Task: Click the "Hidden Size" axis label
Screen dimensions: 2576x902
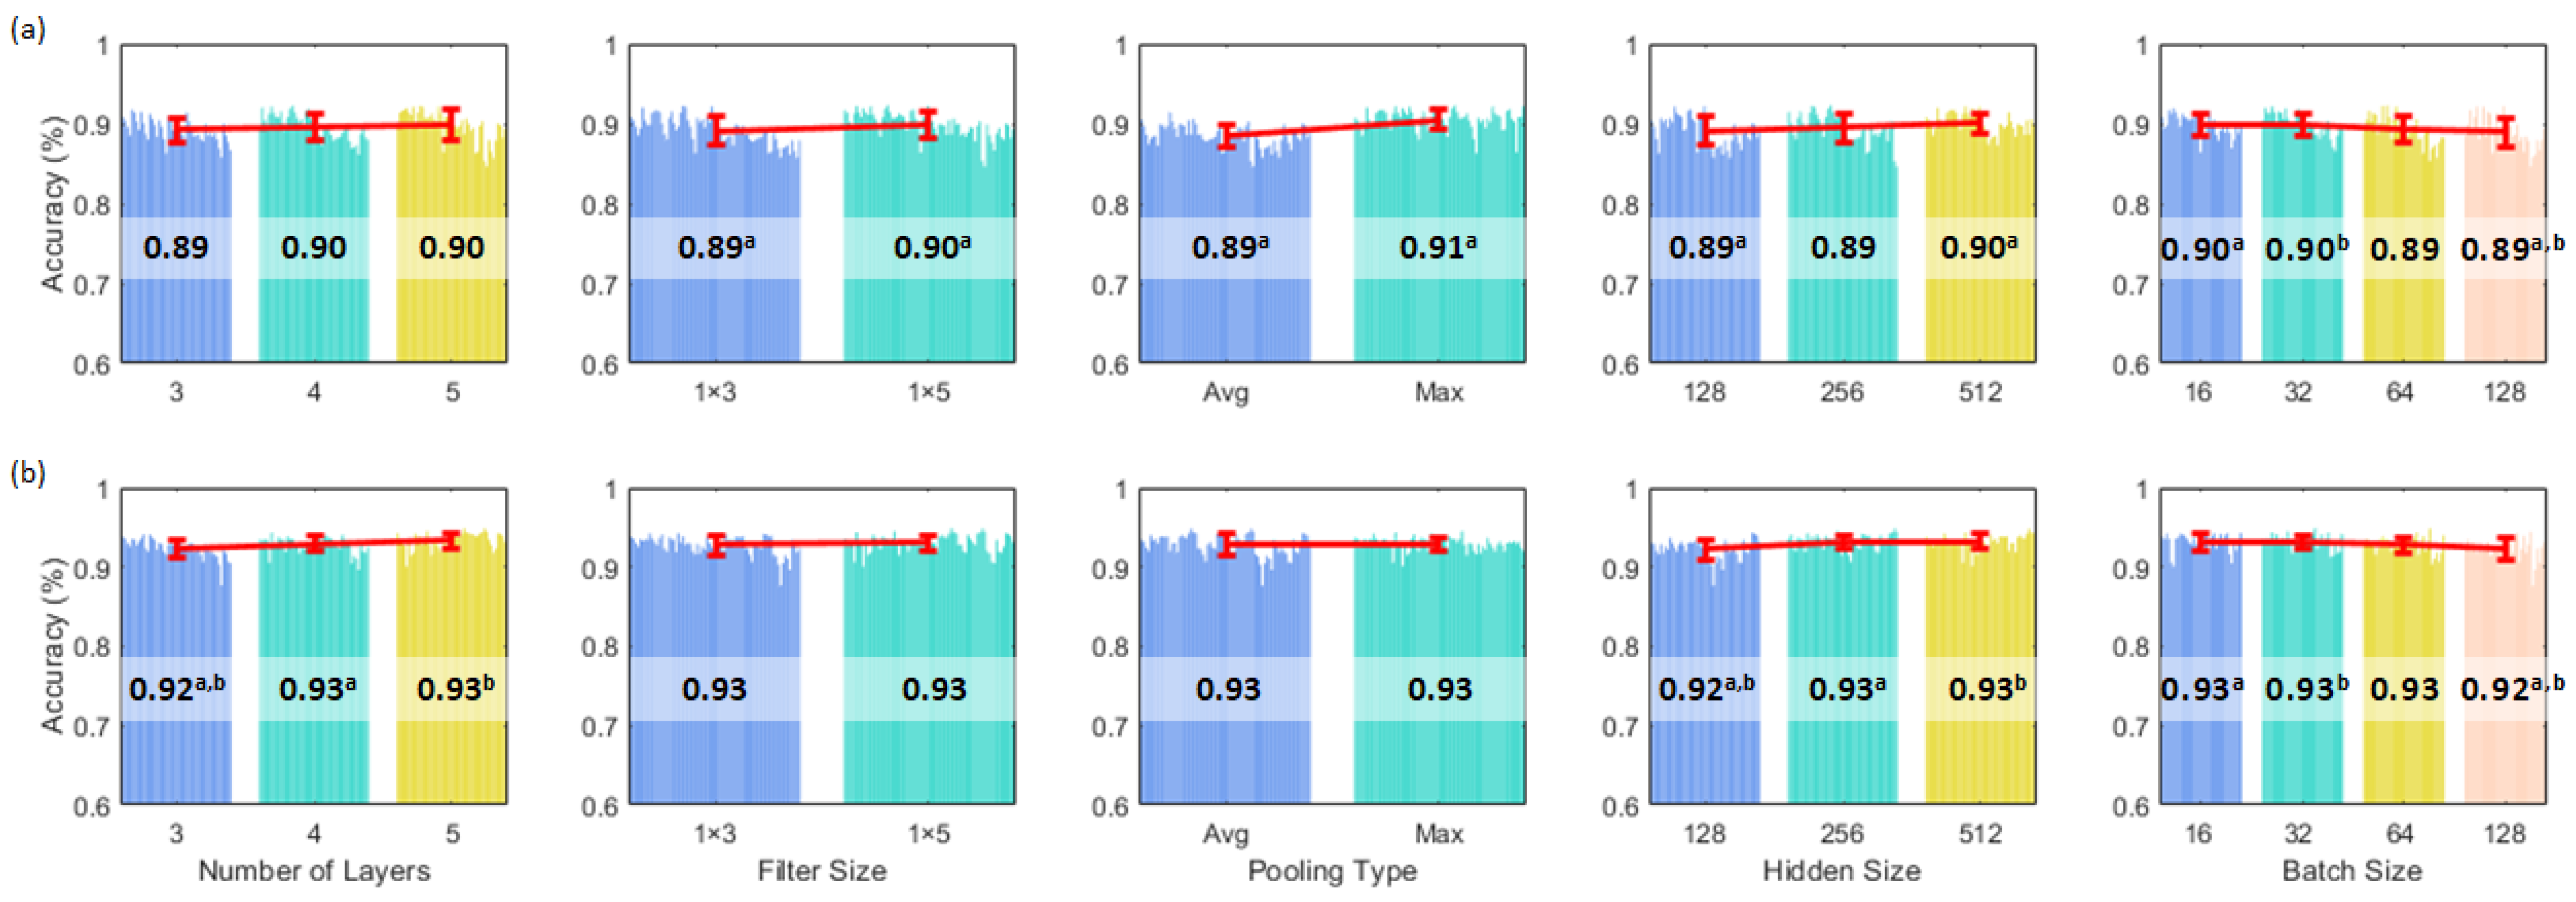Action: [1841, 871]
